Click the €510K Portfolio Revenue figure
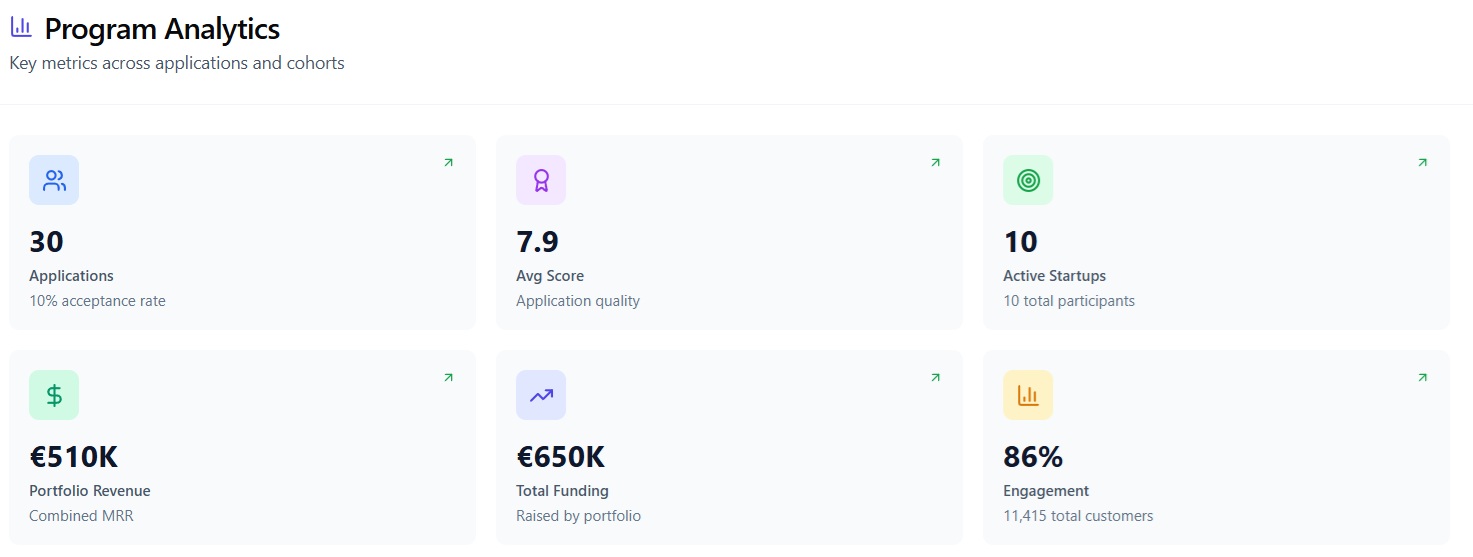1473x557 pixels. click(x=74, y=457)
